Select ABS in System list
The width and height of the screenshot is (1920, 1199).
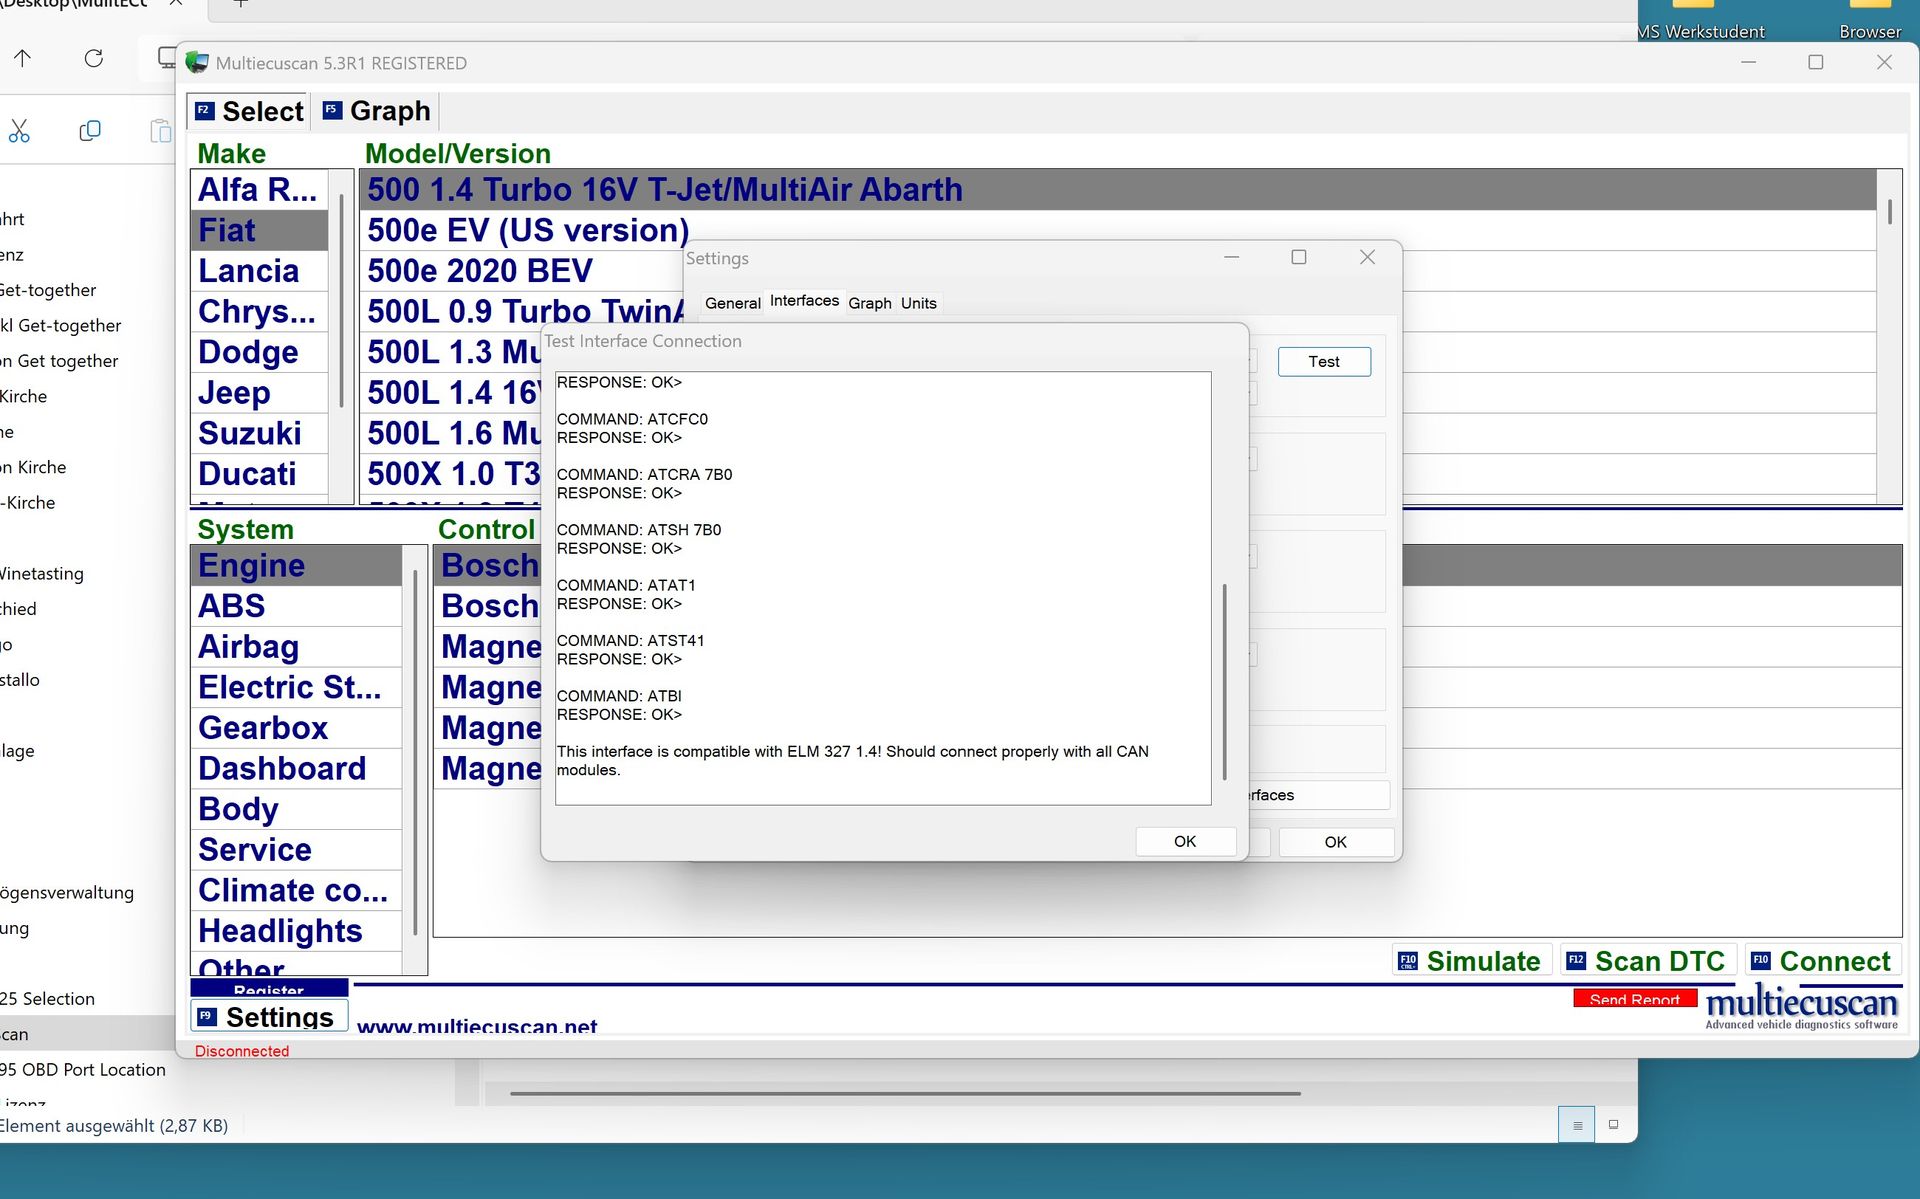(296, 606)
